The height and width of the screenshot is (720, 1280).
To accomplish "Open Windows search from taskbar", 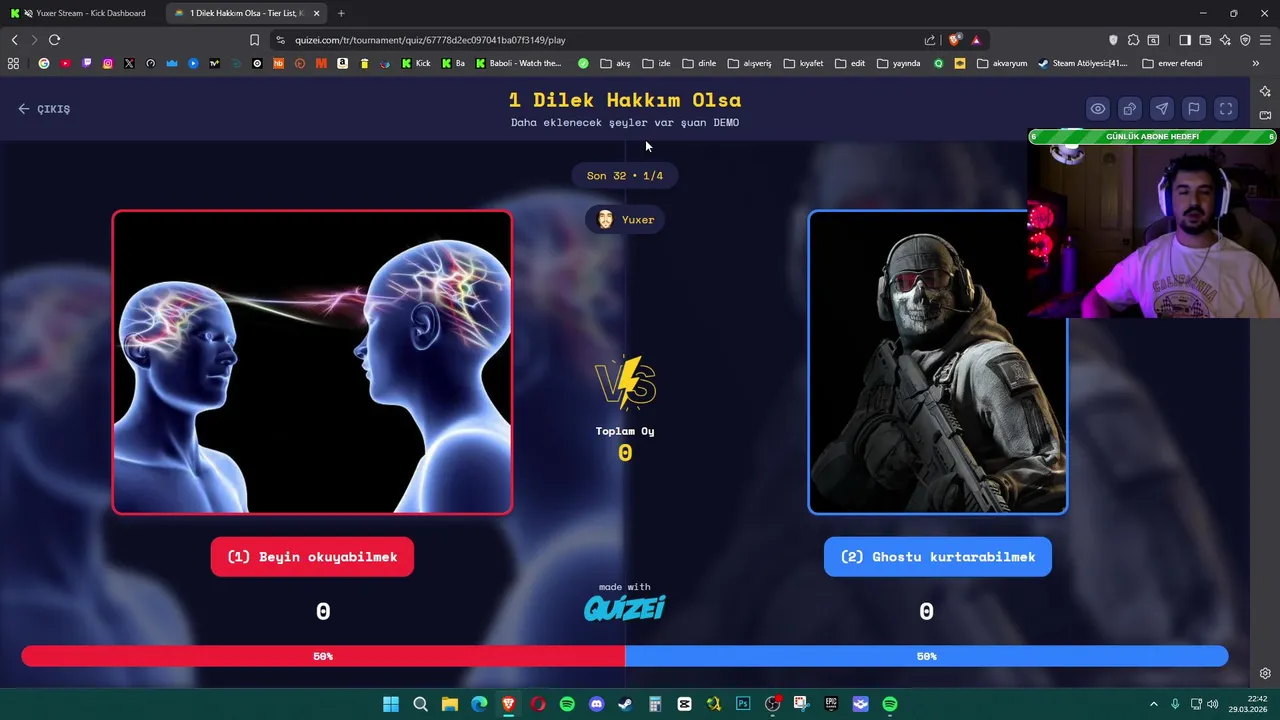I will (420, 704).
